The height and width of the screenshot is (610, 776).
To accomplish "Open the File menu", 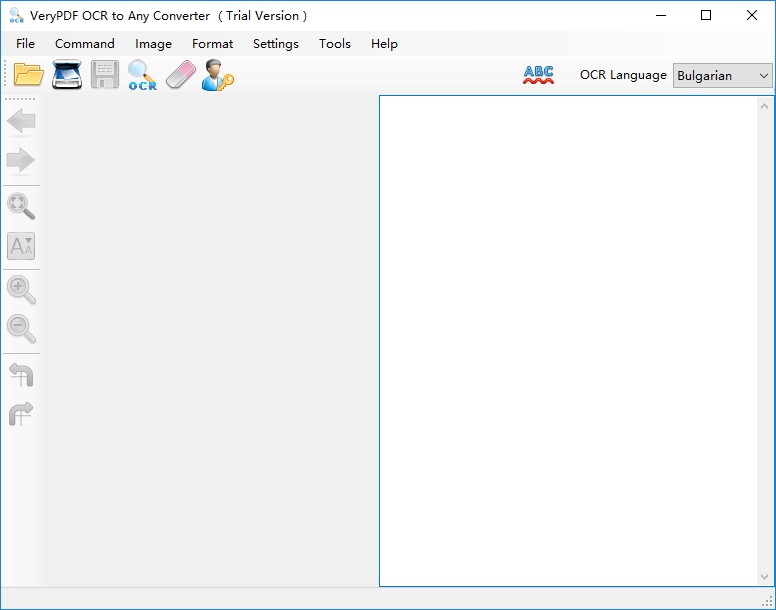I will coord(25,44).
